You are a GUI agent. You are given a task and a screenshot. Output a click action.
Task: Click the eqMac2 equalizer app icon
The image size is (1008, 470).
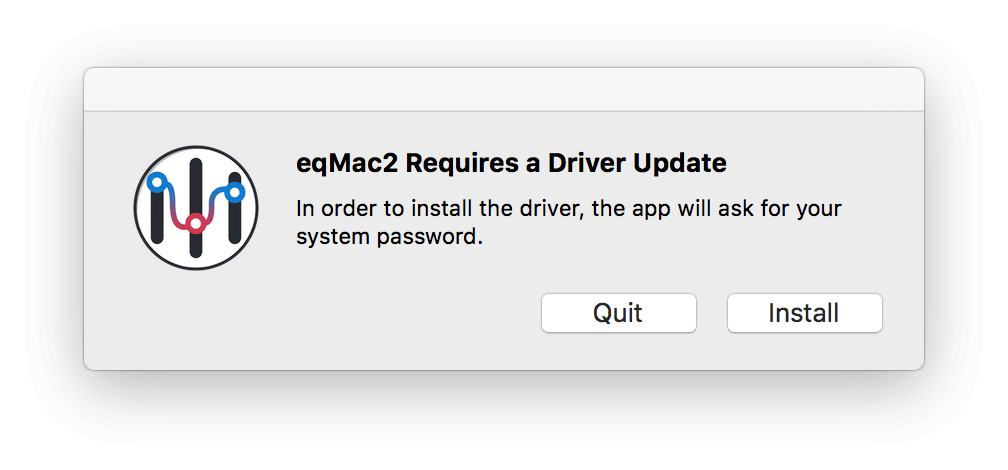pyautogui.click(x=196, y=208)
